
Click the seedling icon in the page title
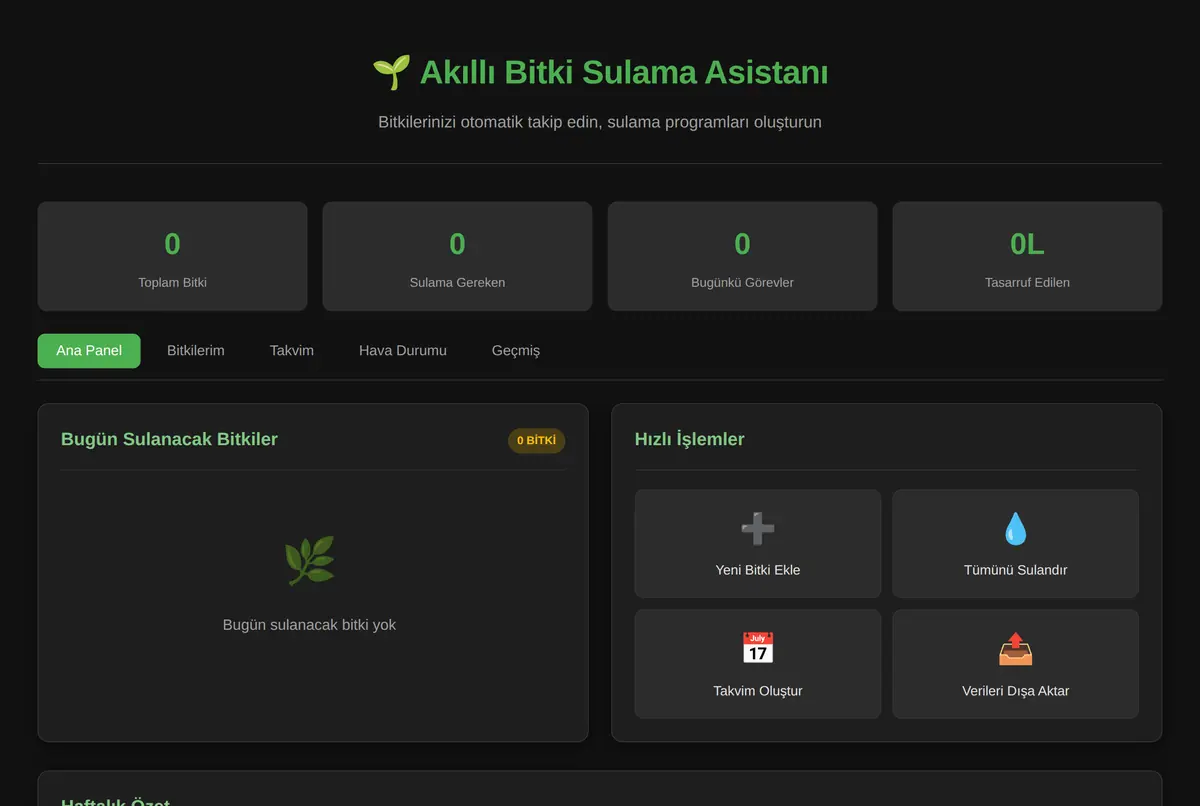(x=391, y=72)
